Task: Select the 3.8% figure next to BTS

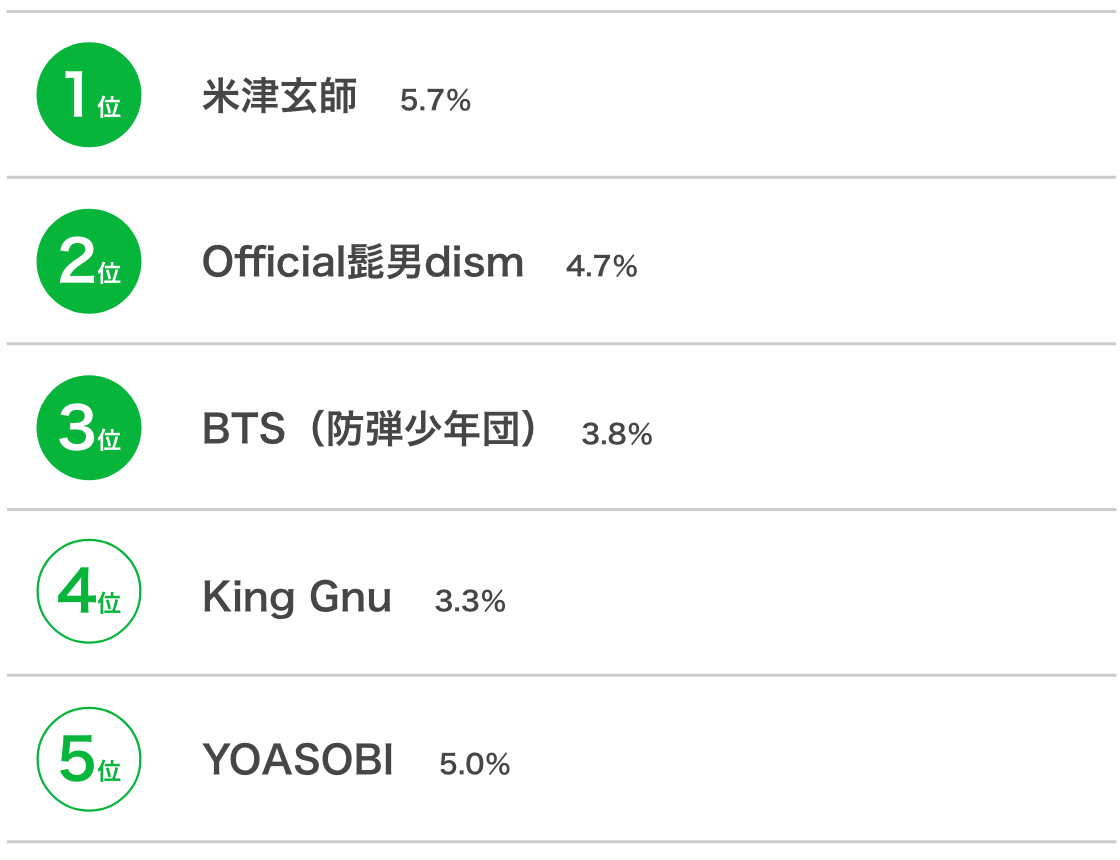Action: click(616, 434)
